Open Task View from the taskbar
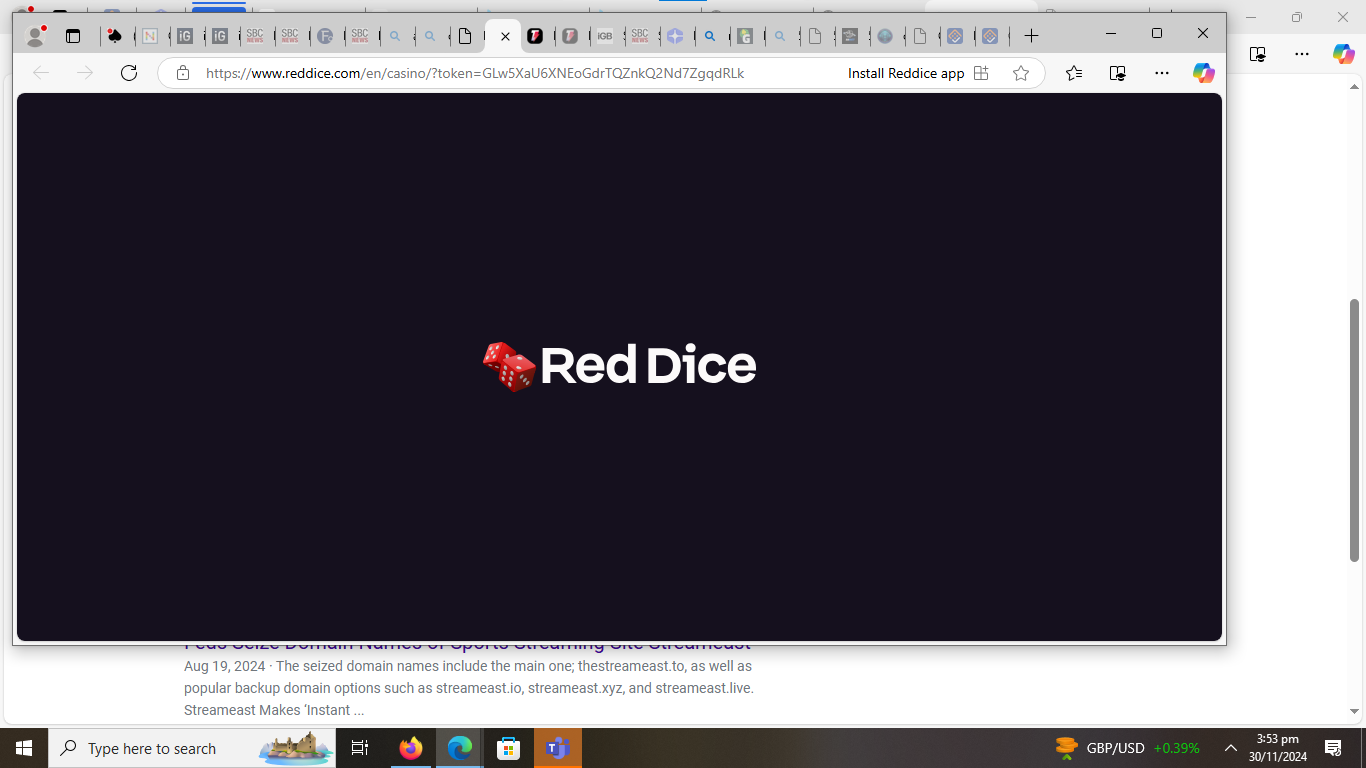The height and width of the screenshot is (768, 1366). [361, 748]
